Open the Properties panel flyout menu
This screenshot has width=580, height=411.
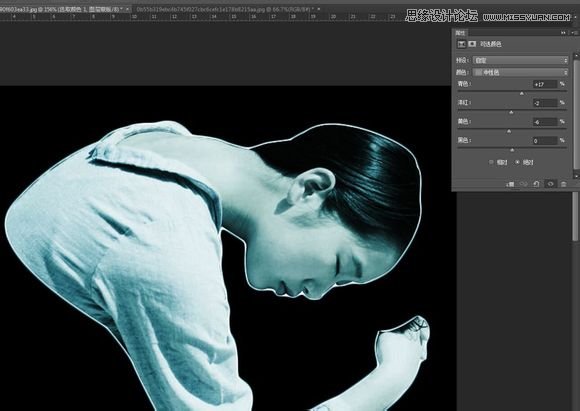click(x=574, y=33)
